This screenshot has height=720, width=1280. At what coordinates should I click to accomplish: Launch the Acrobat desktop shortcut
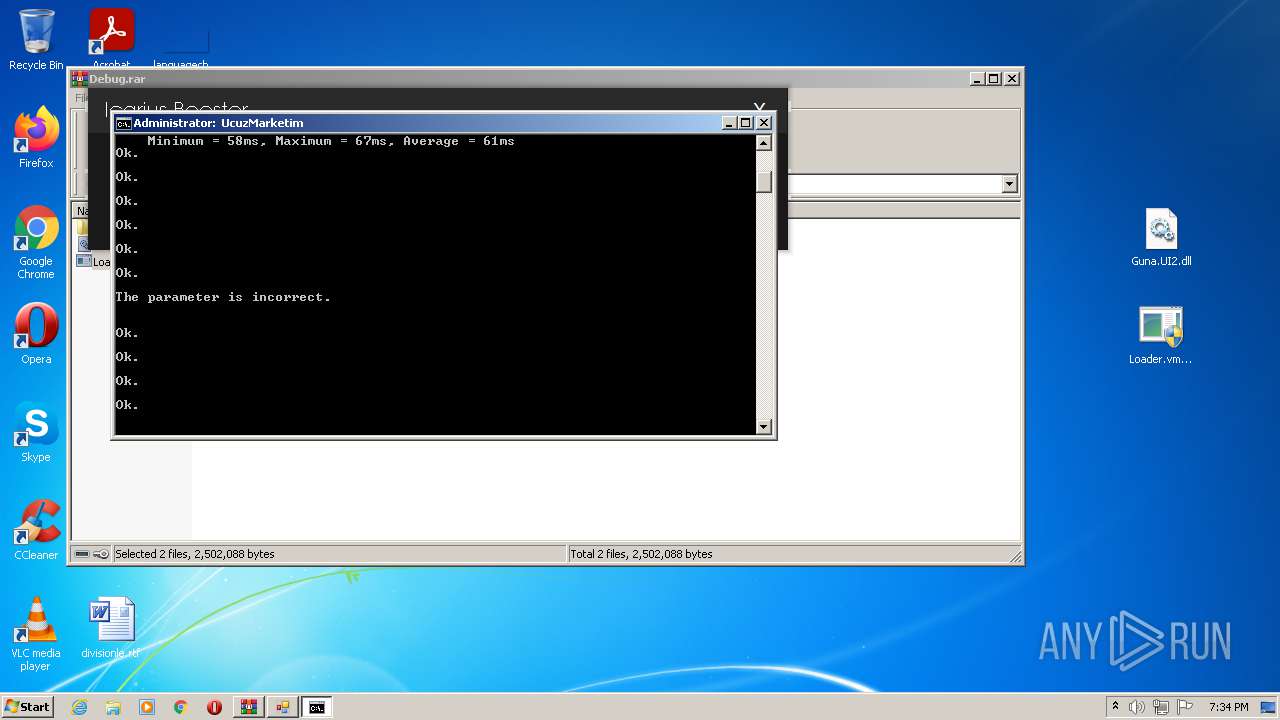coord(111,38)
